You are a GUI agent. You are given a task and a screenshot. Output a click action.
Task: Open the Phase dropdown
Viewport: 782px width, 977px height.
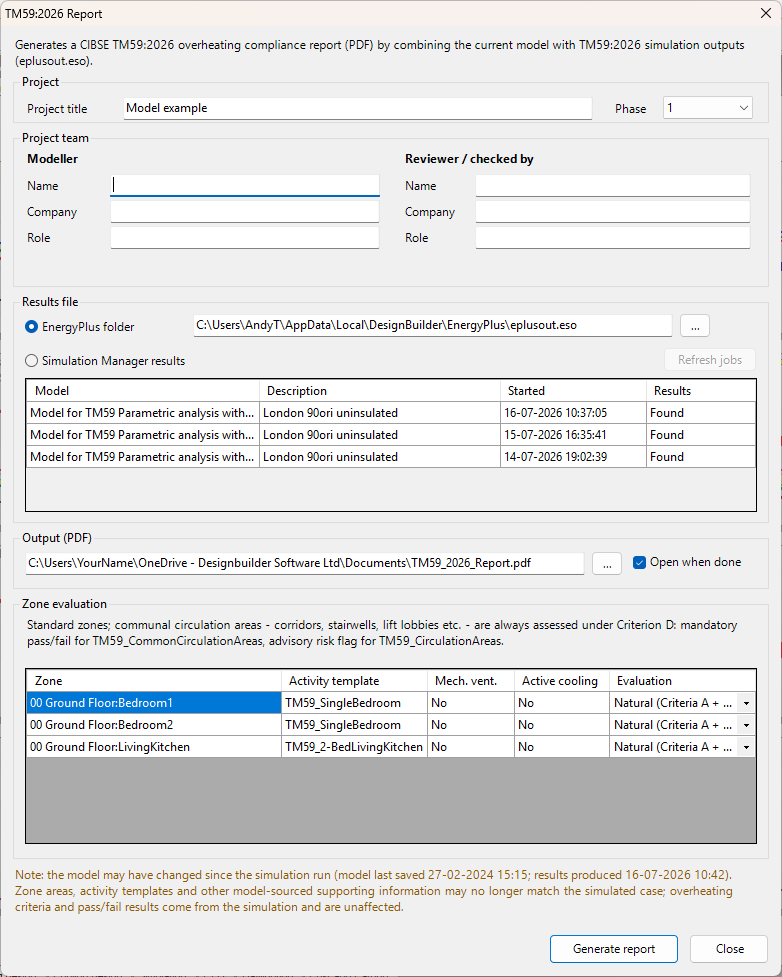pyautogui.click(x=707, y=108)
